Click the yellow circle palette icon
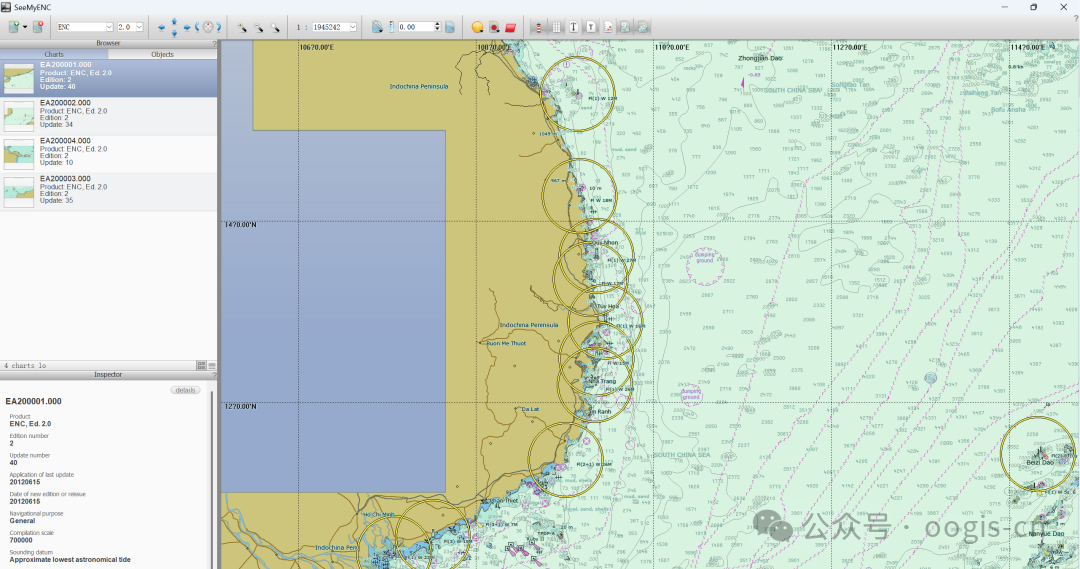This screenshot has width=1080, height=569. (477, 27)
